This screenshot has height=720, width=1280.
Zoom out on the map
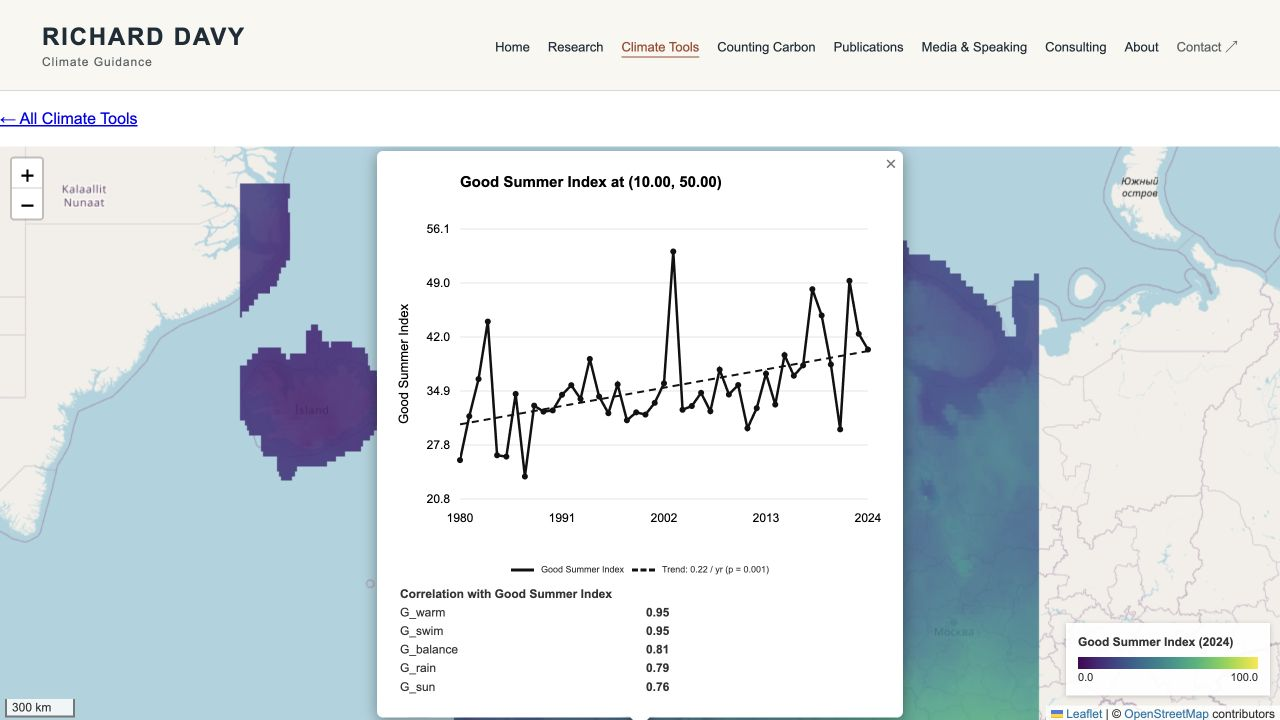pos(27,205)
